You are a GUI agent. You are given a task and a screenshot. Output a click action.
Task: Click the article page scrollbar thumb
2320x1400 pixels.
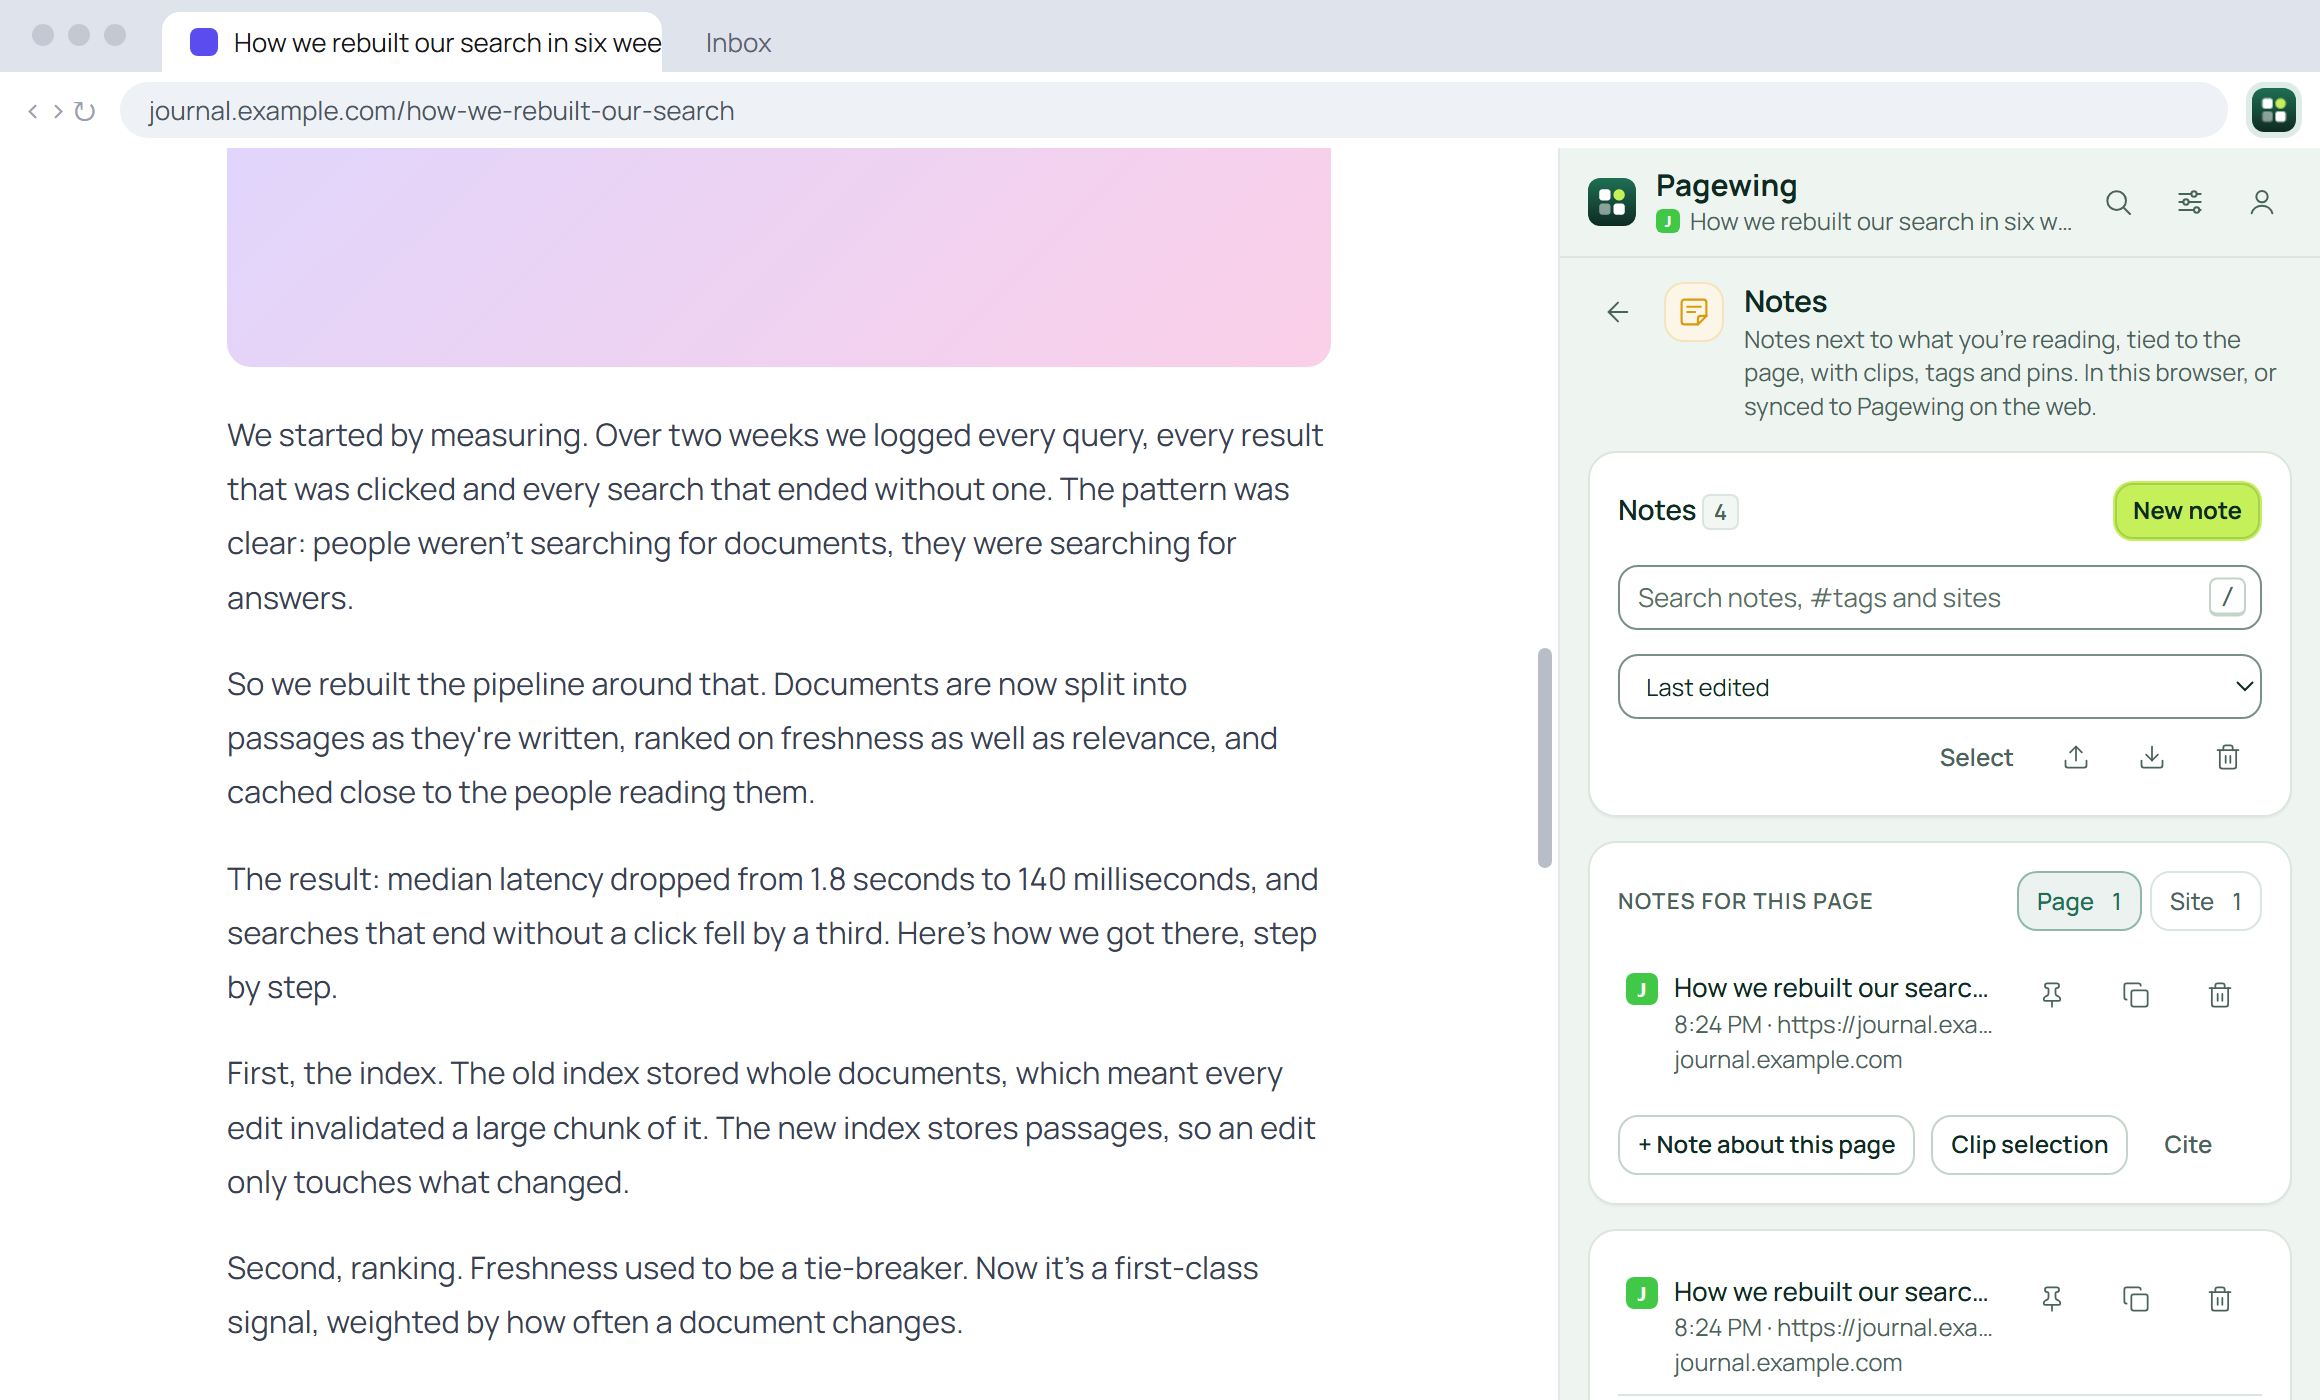(1545, 757)
